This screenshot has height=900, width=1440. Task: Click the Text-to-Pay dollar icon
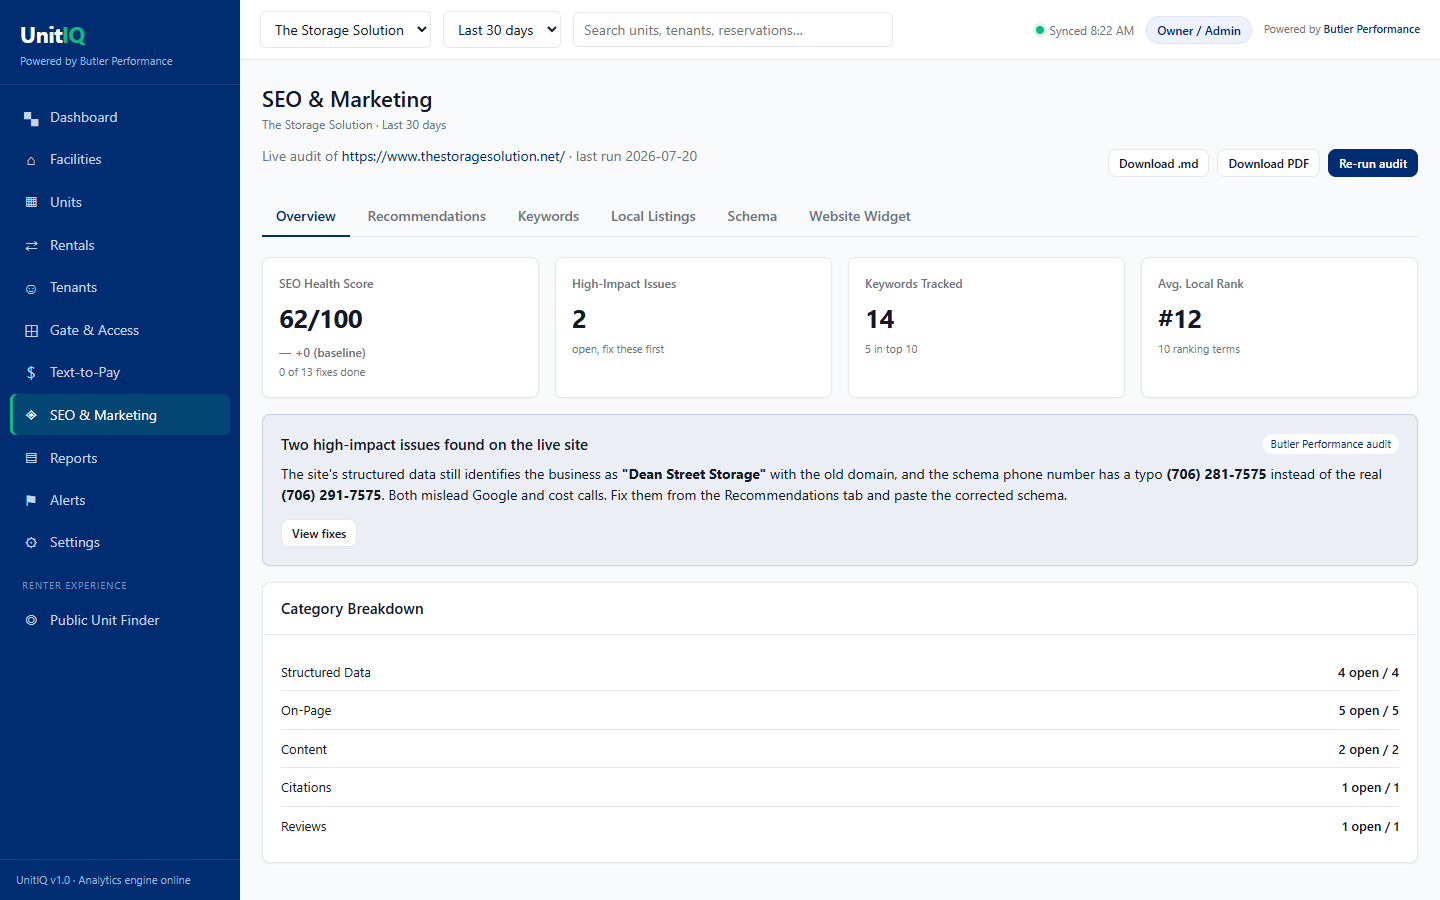pyautogui.click(x=31, y=373)
